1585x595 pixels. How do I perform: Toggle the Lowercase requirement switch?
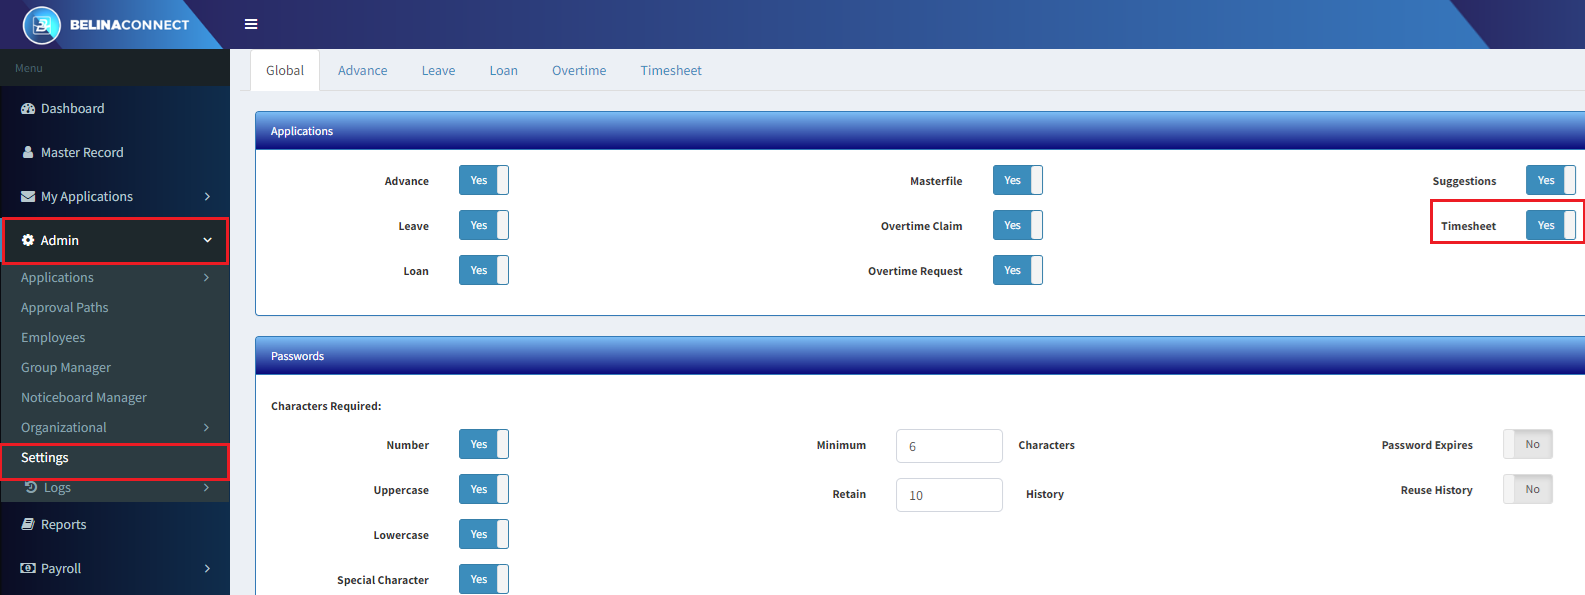click(x=484, y=534)
